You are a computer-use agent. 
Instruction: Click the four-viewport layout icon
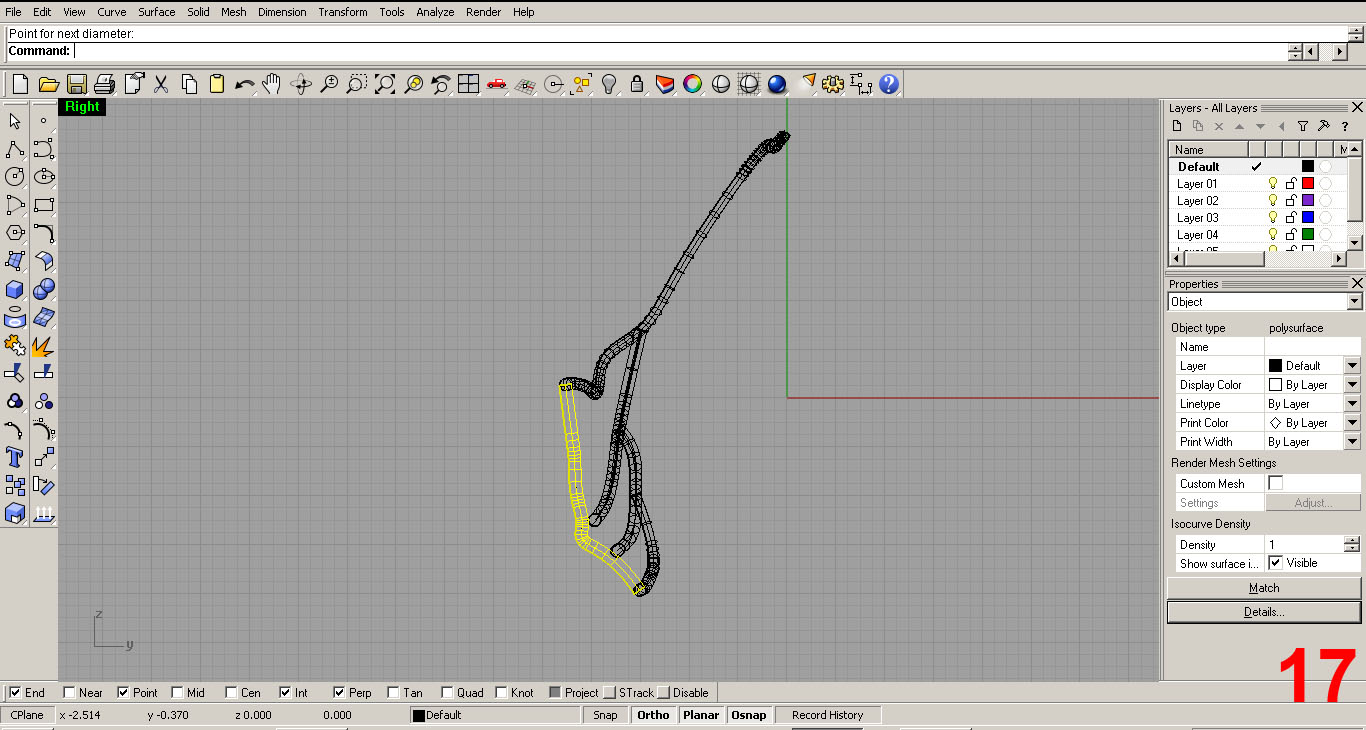[468, 85]
